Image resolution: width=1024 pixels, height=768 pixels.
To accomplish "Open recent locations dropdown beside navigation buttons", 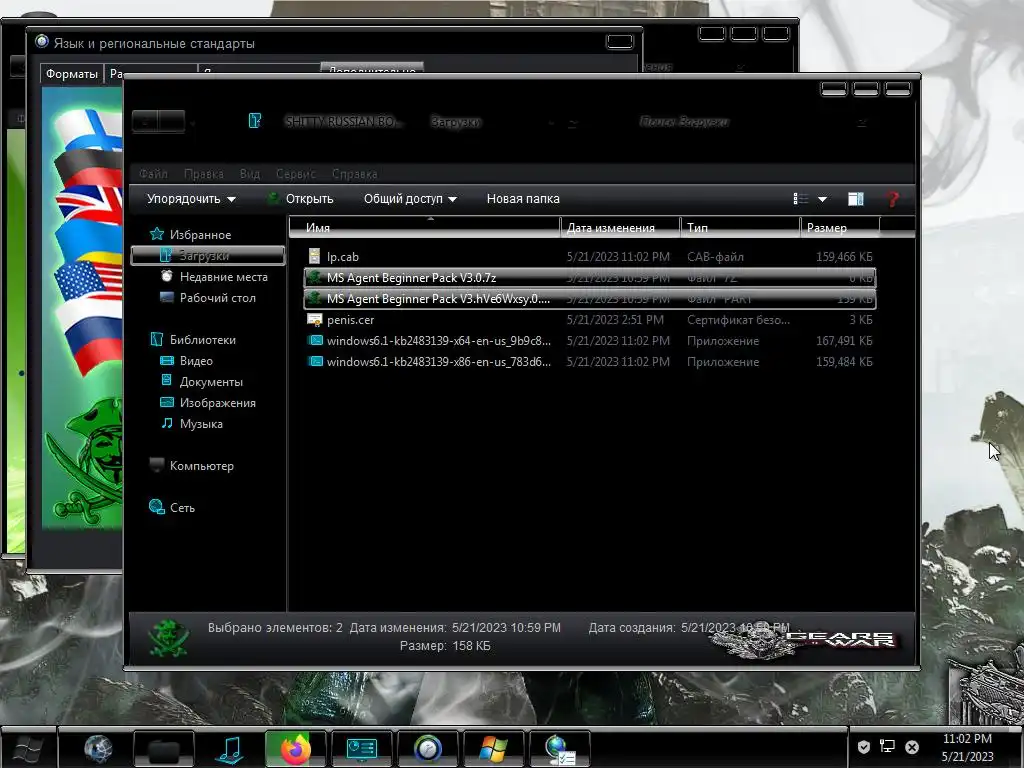I will pyautogui.click(x=193, y=123).
